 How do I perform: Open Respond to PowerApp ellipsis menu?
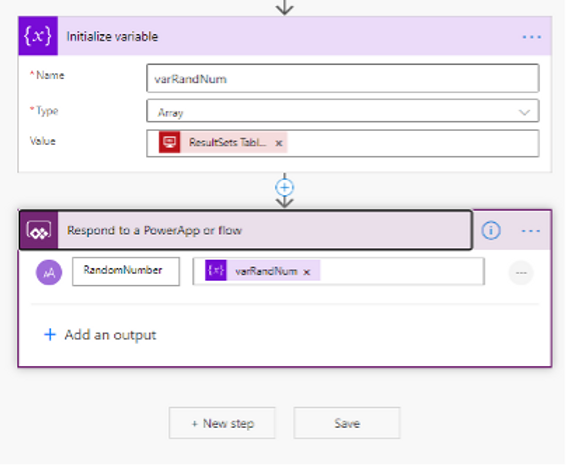tap(531, 231)
